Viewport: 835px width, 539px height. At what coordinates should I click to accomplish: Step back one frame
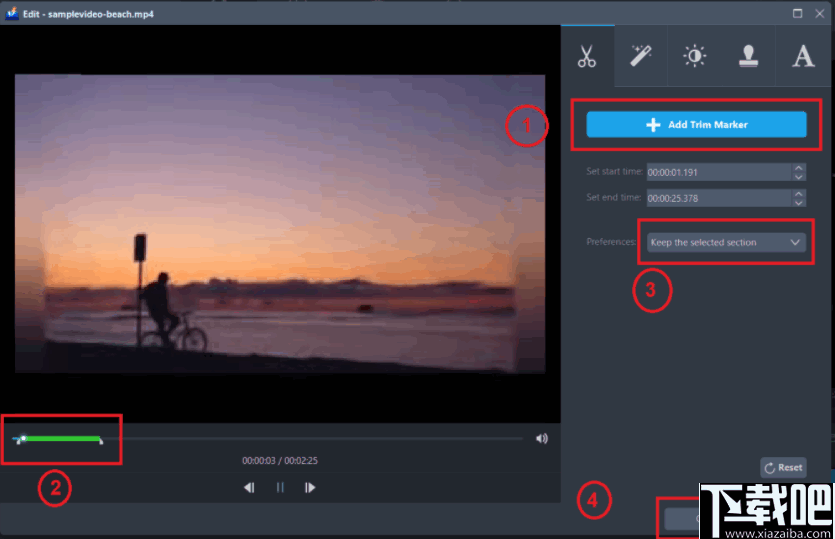[249, 487]
